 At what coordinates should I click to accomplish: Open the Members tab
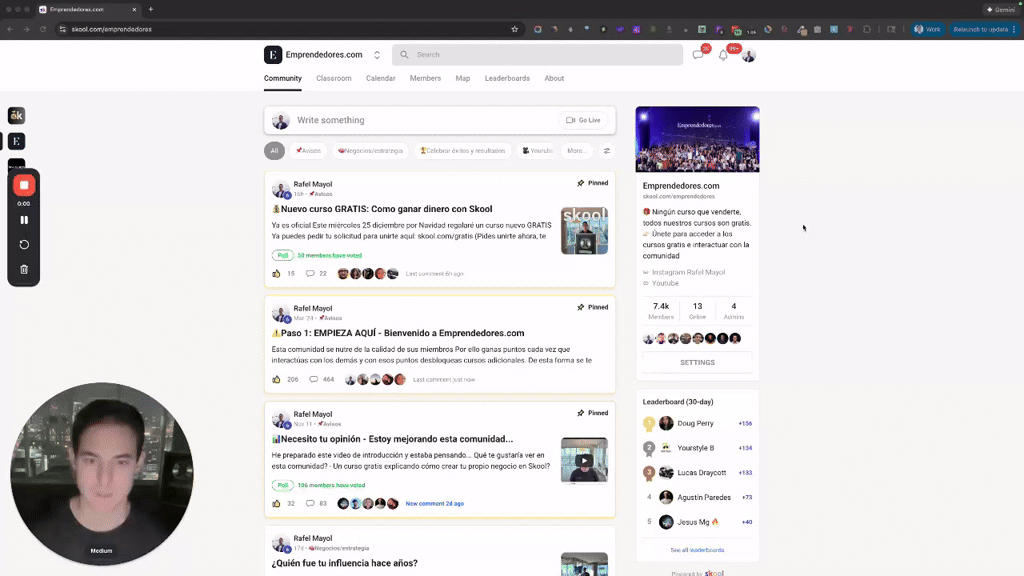pos(425,78)
